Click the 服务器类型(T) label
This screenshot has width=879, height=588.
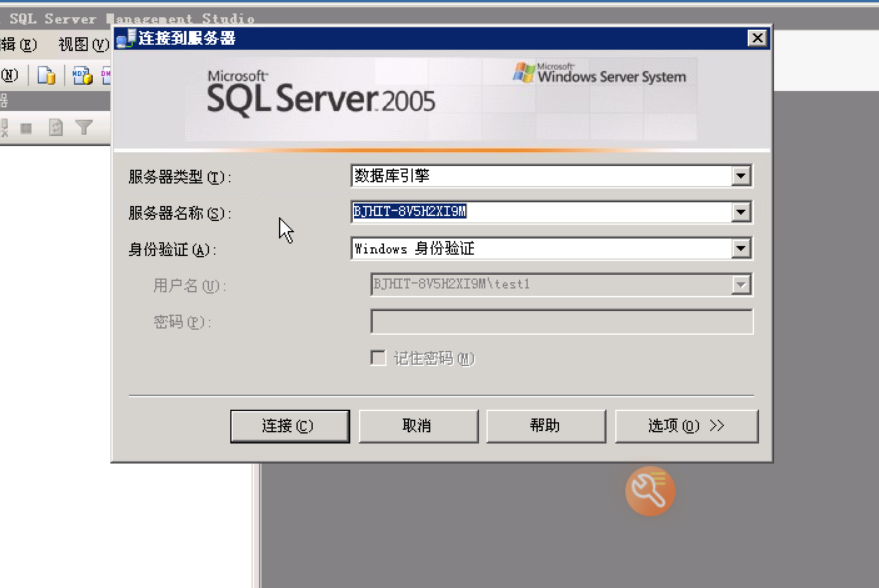[x=180, y=177]
